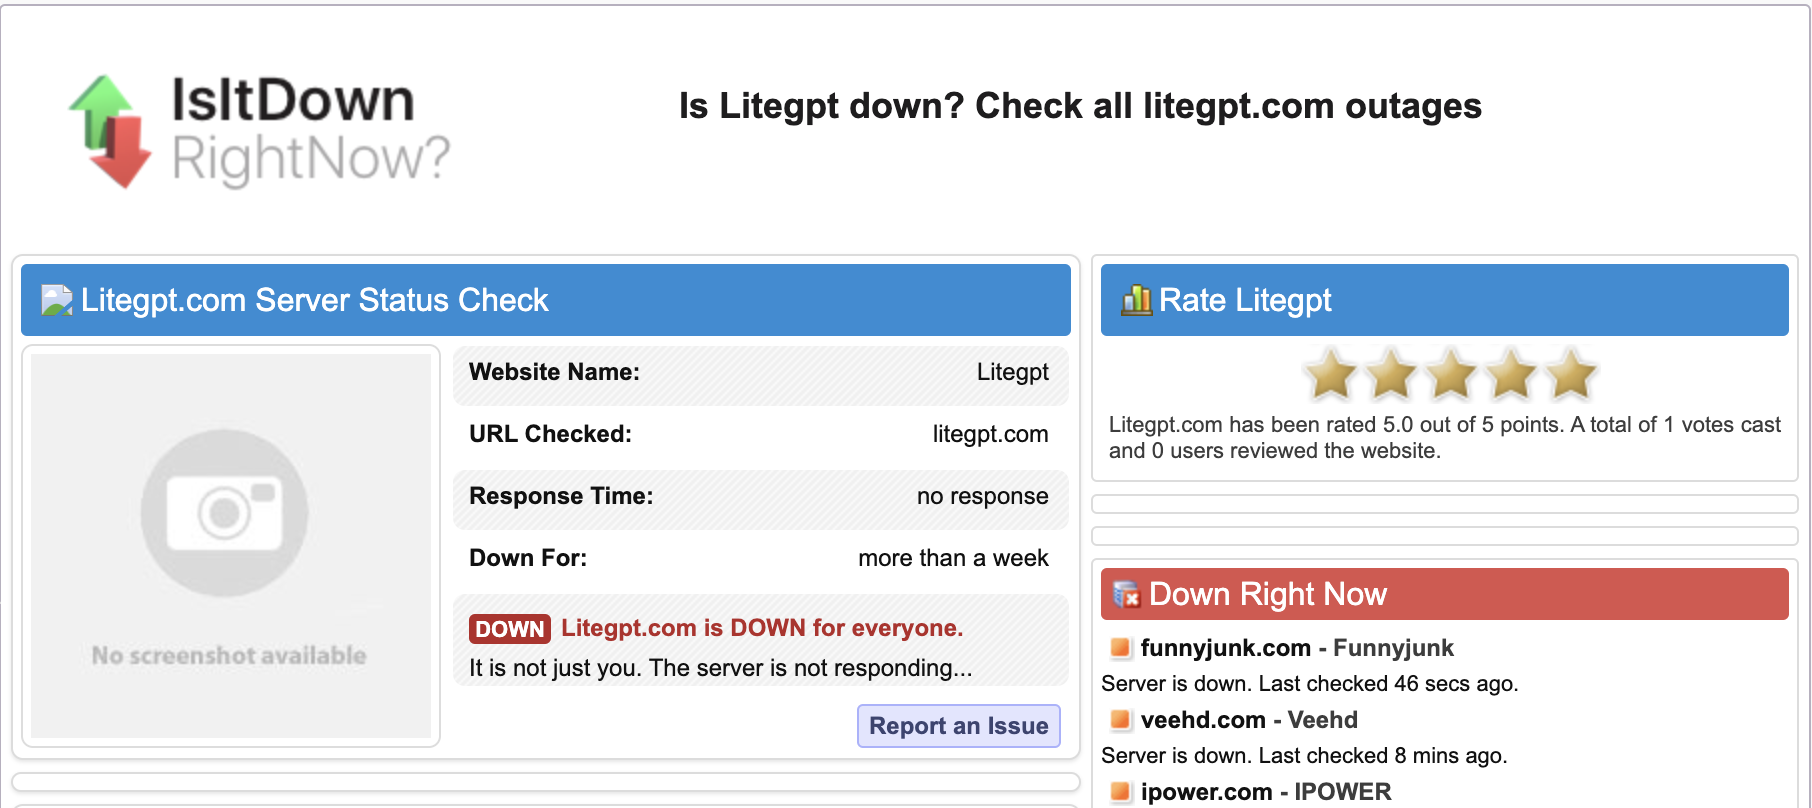Click the 'URL Checked:' label
The image size is (1812, 808).
(550, 434)
